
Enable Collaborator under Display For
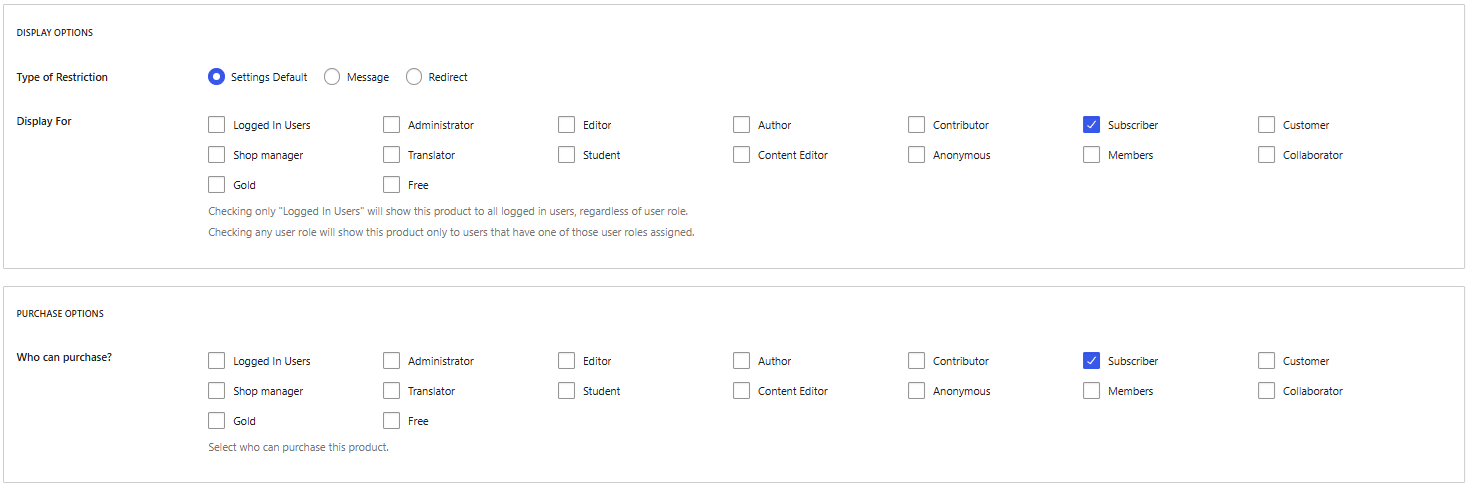1266,155
